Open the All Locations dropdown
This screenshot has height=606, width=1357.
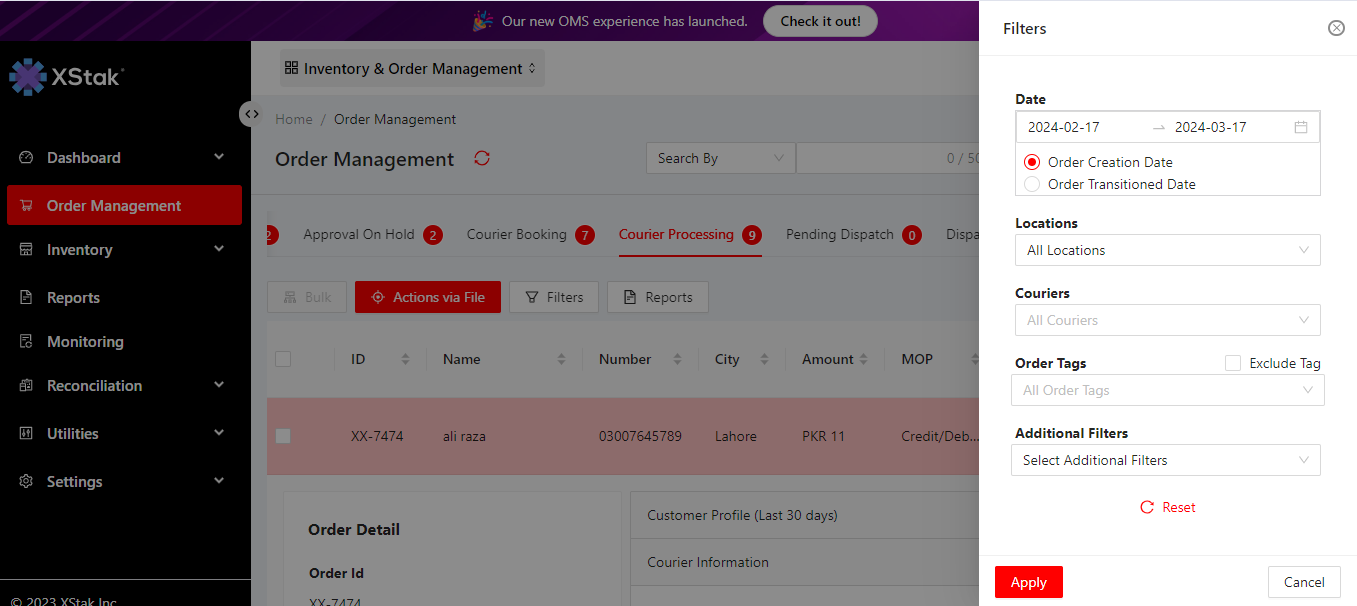pyautogui.click(x=1167, y=250)
